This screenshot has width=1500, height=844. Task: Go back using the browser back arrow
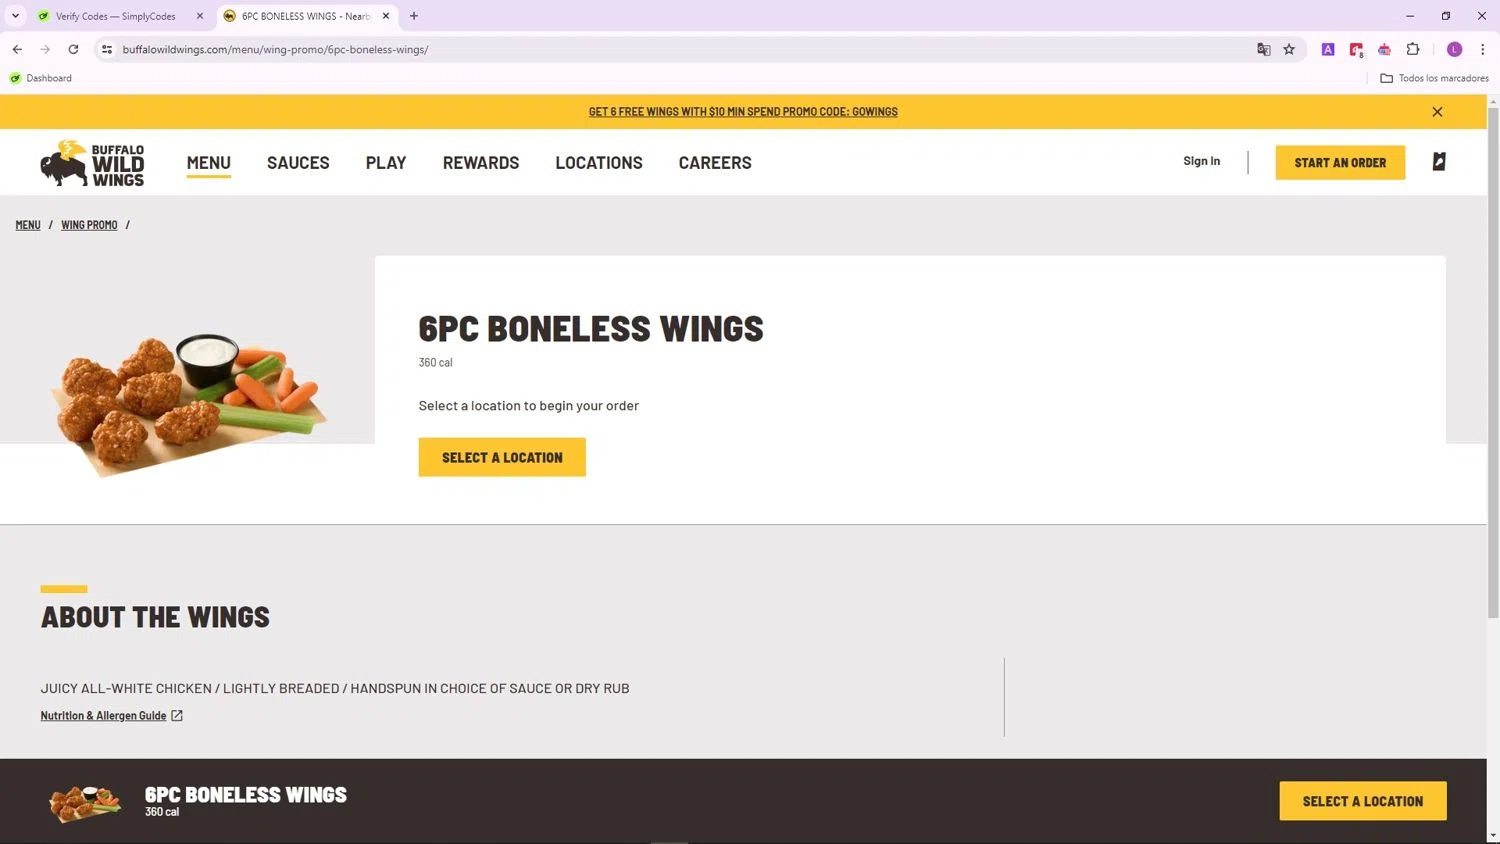point(17,49)
